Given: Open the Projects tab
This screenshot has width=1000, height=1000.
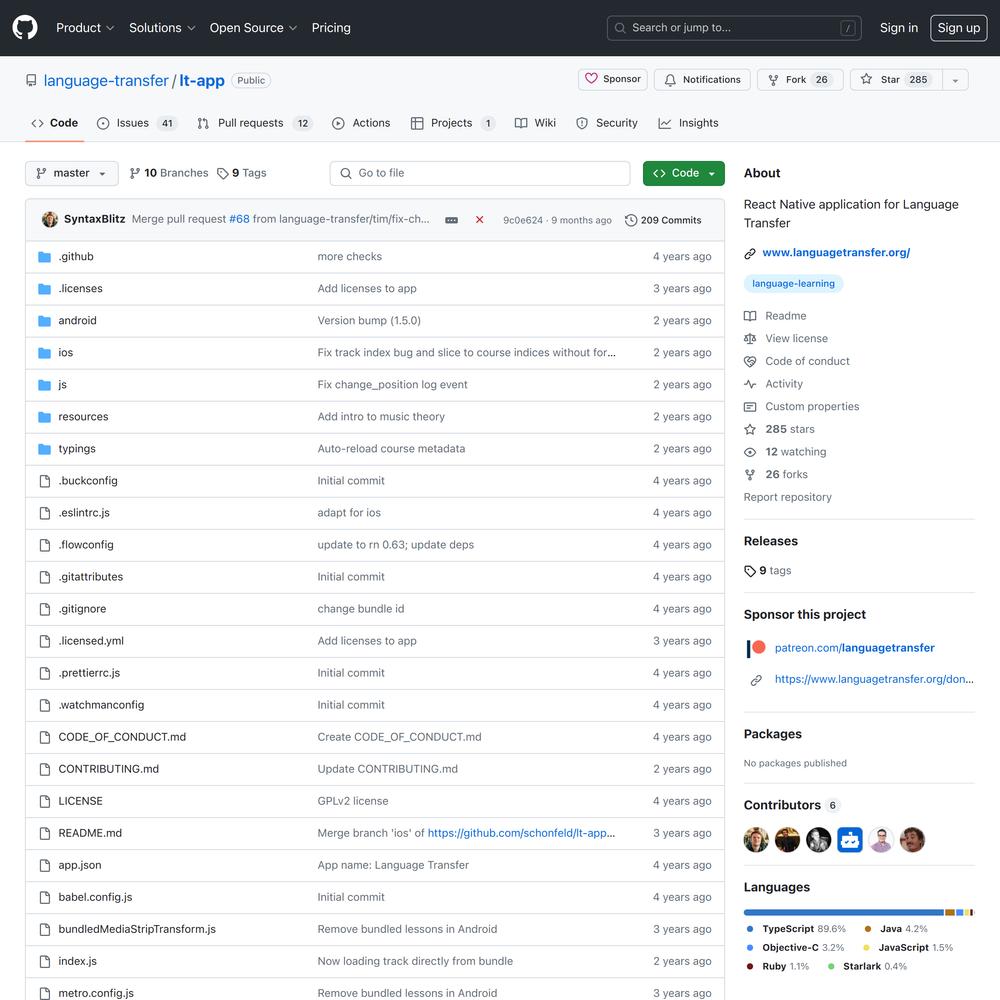Looking at the screenshot, I should (452, 122).
